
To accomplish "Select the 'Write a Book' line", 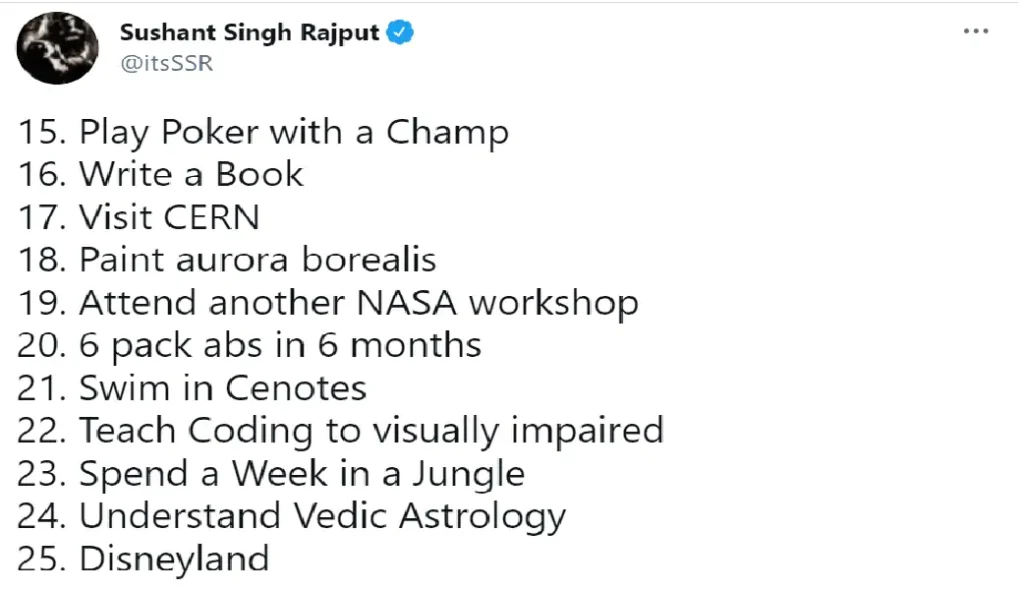I will pos(190,175).
